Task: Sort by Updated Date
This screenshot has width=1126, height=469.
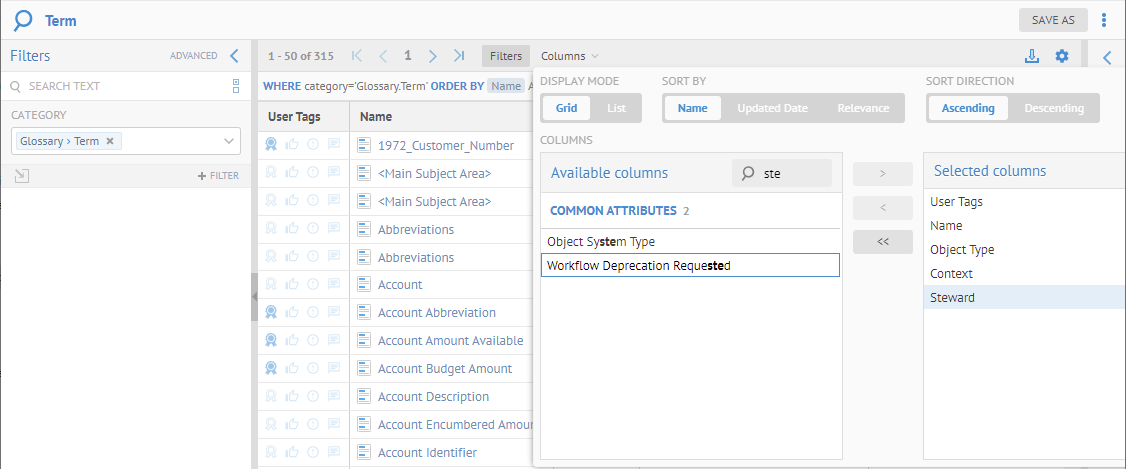Action: pyautogui.click(x=772, y=108)
